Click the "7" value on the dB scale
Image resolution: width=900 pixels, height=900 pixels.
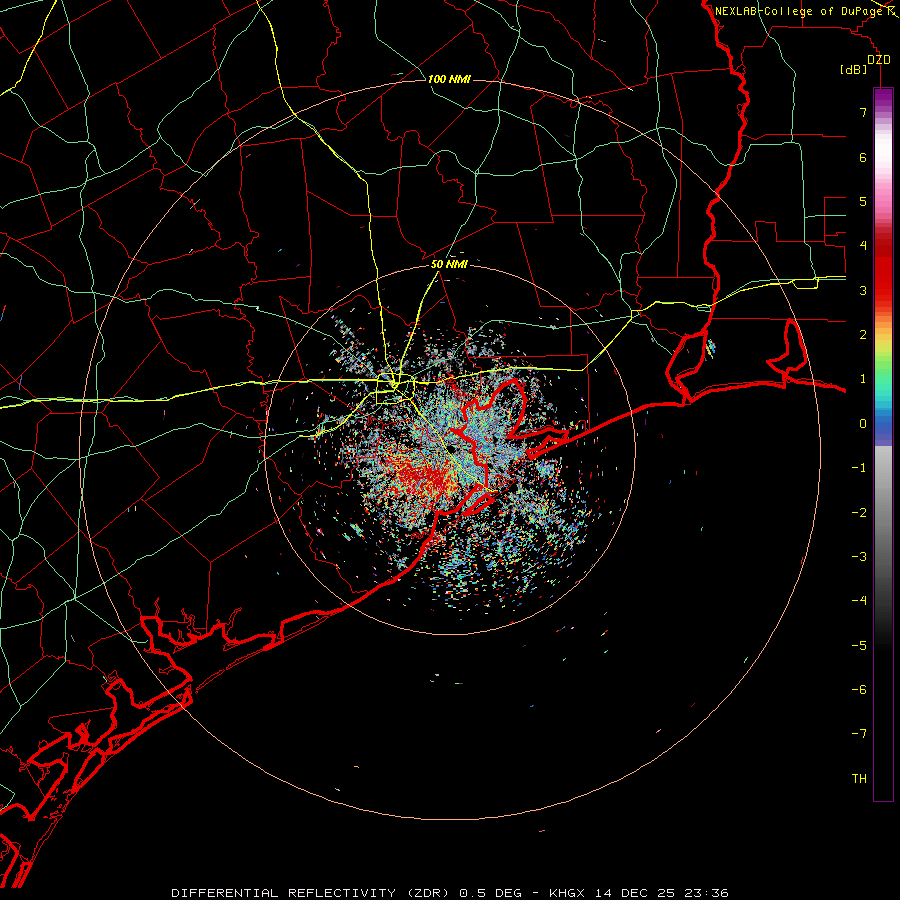[863, 112]
